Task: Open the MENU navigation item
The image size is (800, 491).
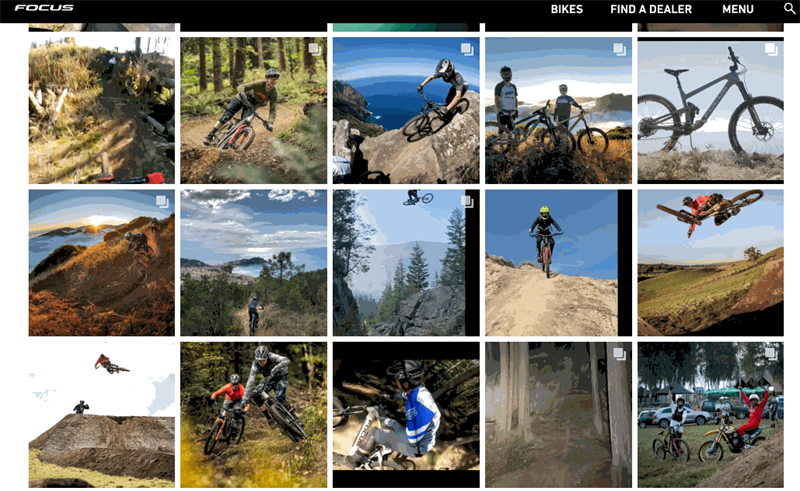Action: coord(738,9)
